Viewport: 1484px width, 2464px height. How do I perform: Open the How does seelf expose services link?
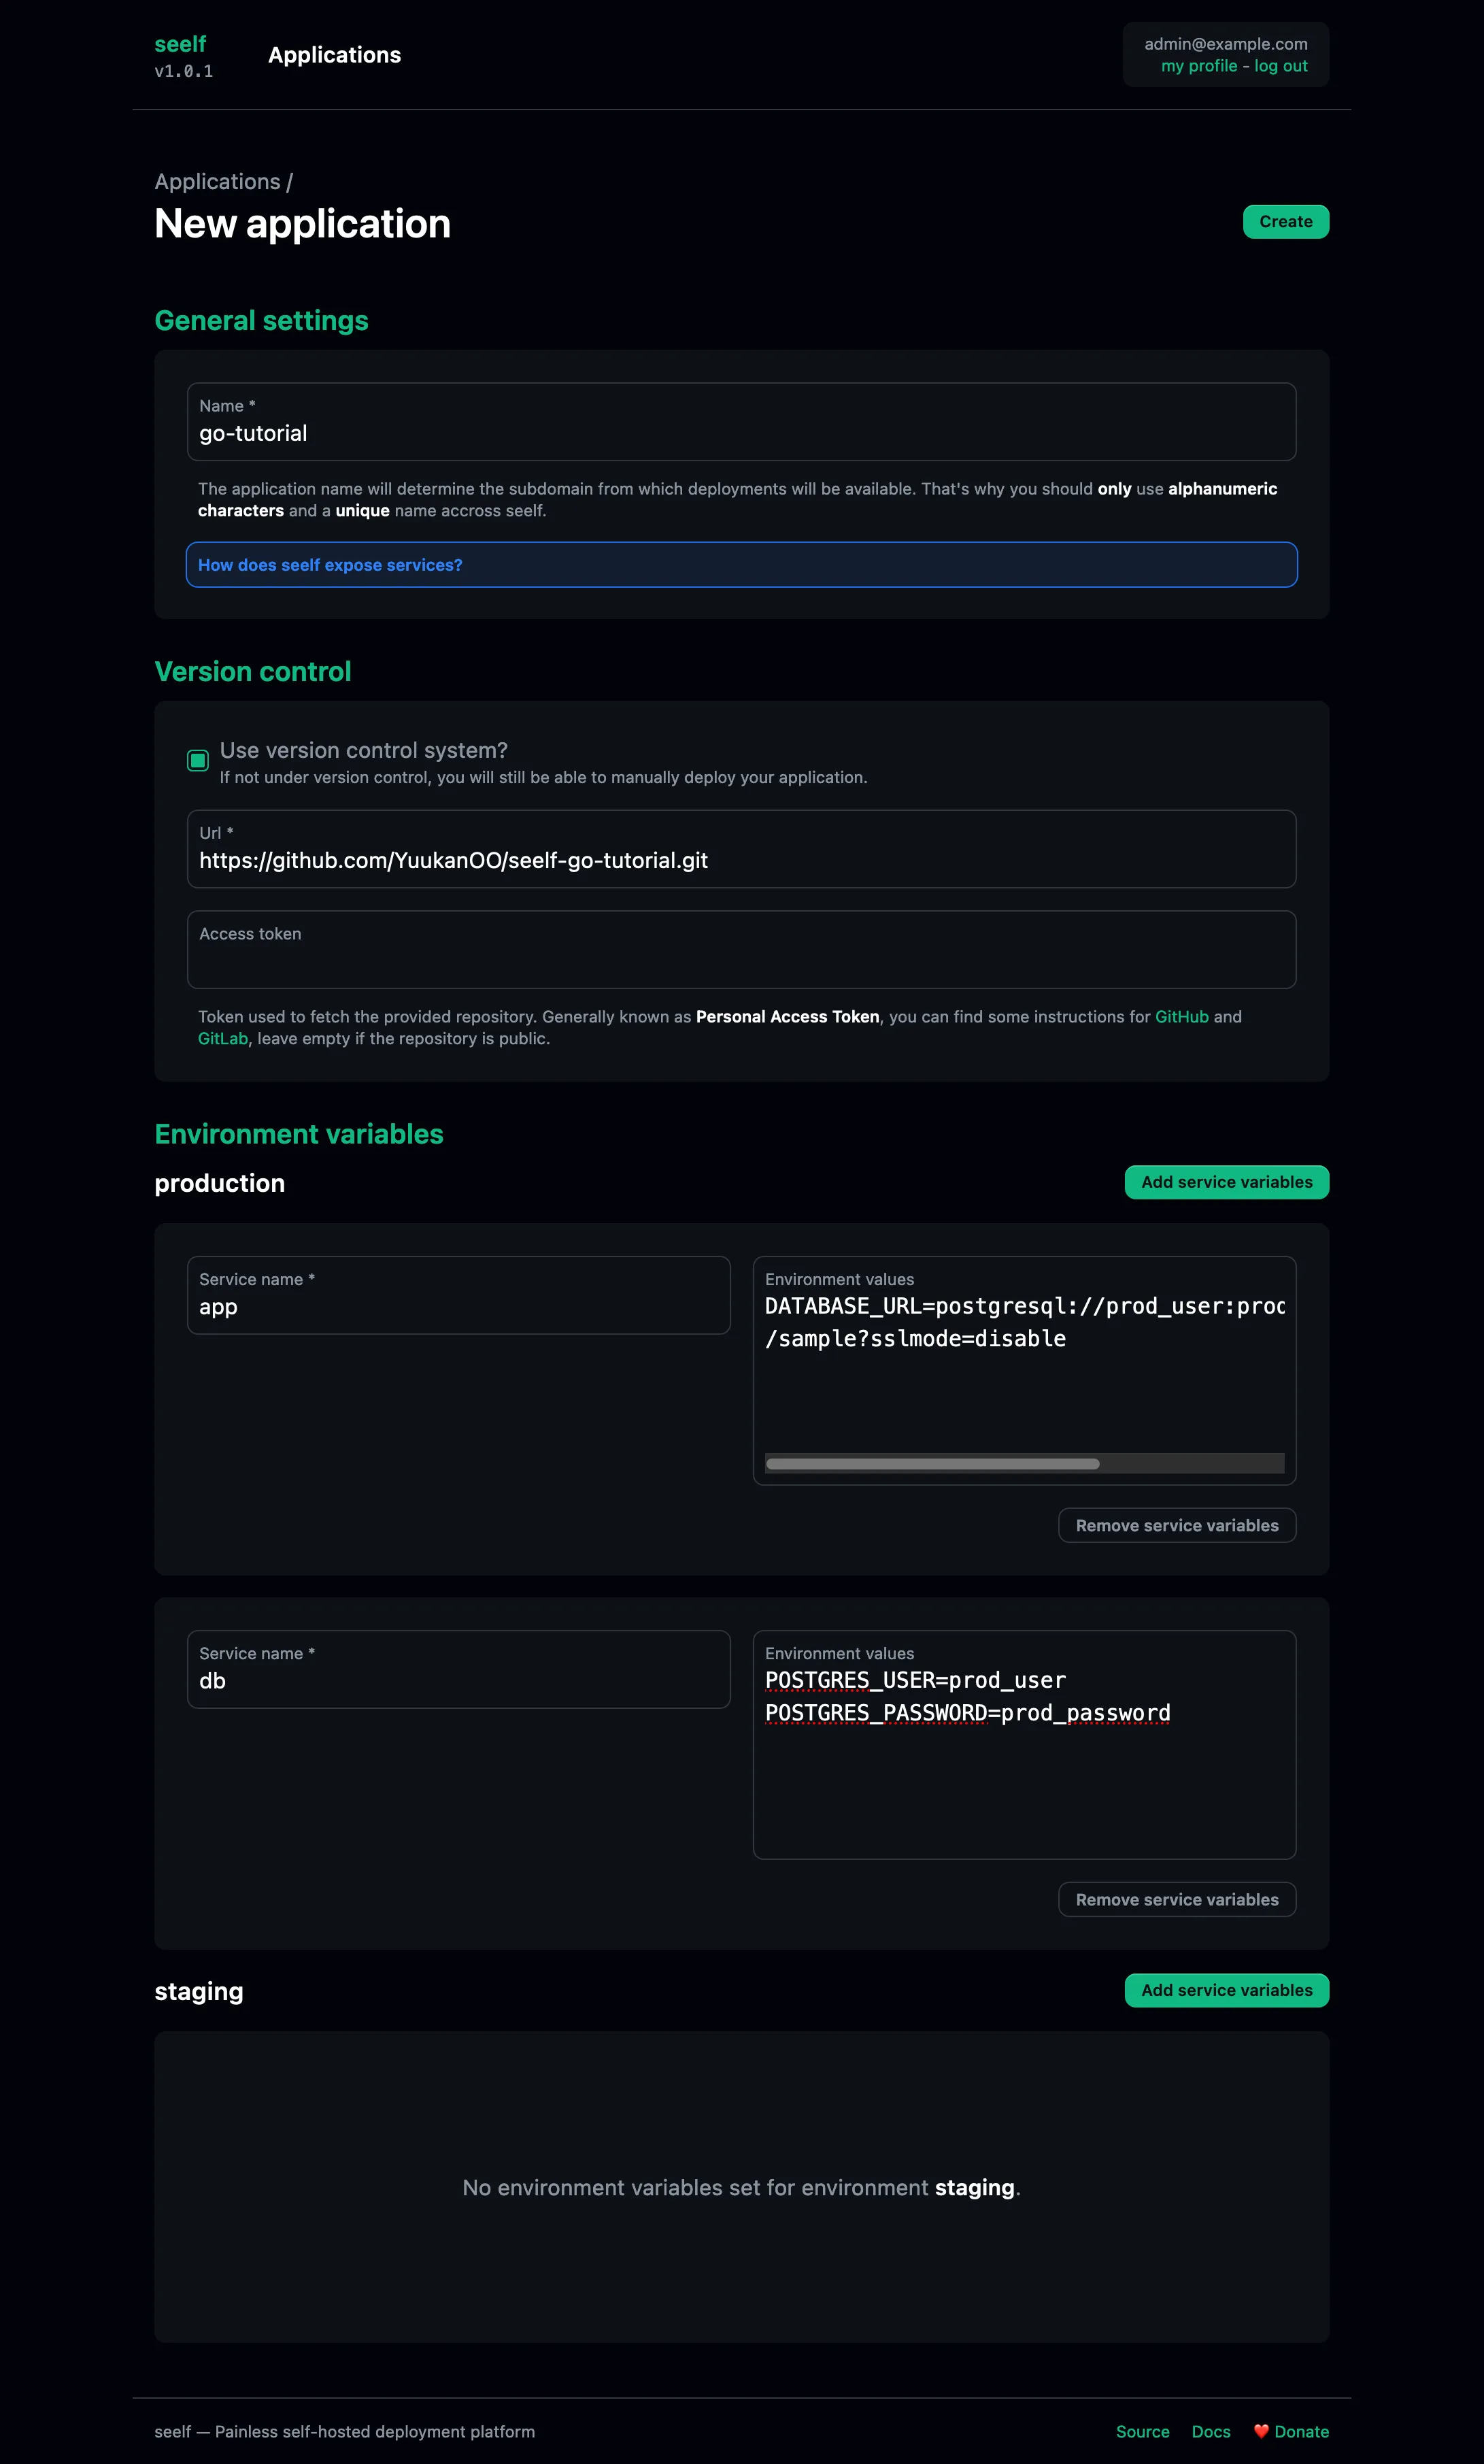[331, 564]
